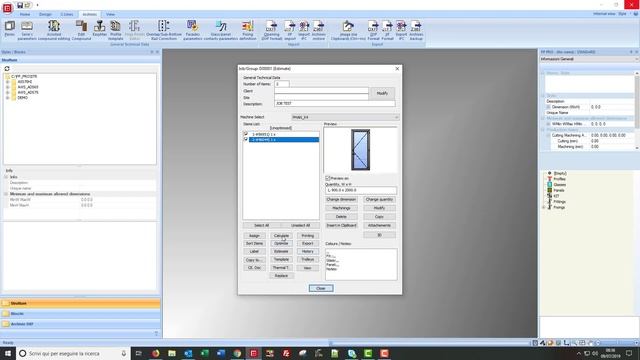The height and width of the screenshot is (360, 640).
Task: Click the Close button in the dialog
Action: coord(321,288)
